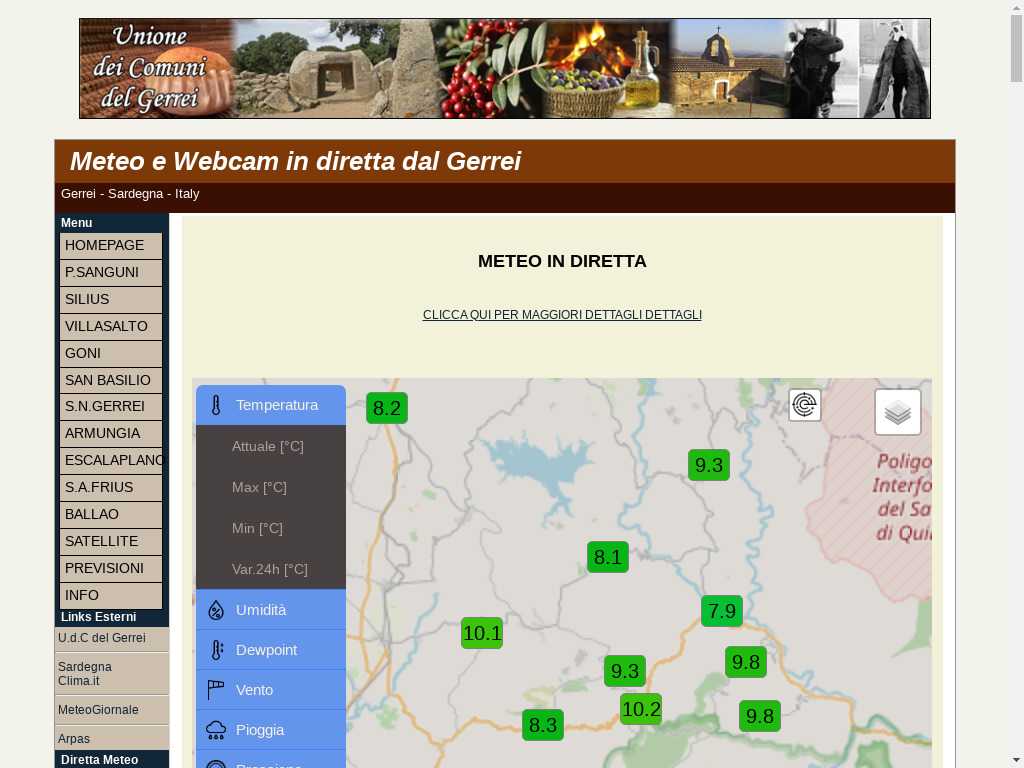
Task: Click the droplet icon beside Umidità
Action: 216,610
